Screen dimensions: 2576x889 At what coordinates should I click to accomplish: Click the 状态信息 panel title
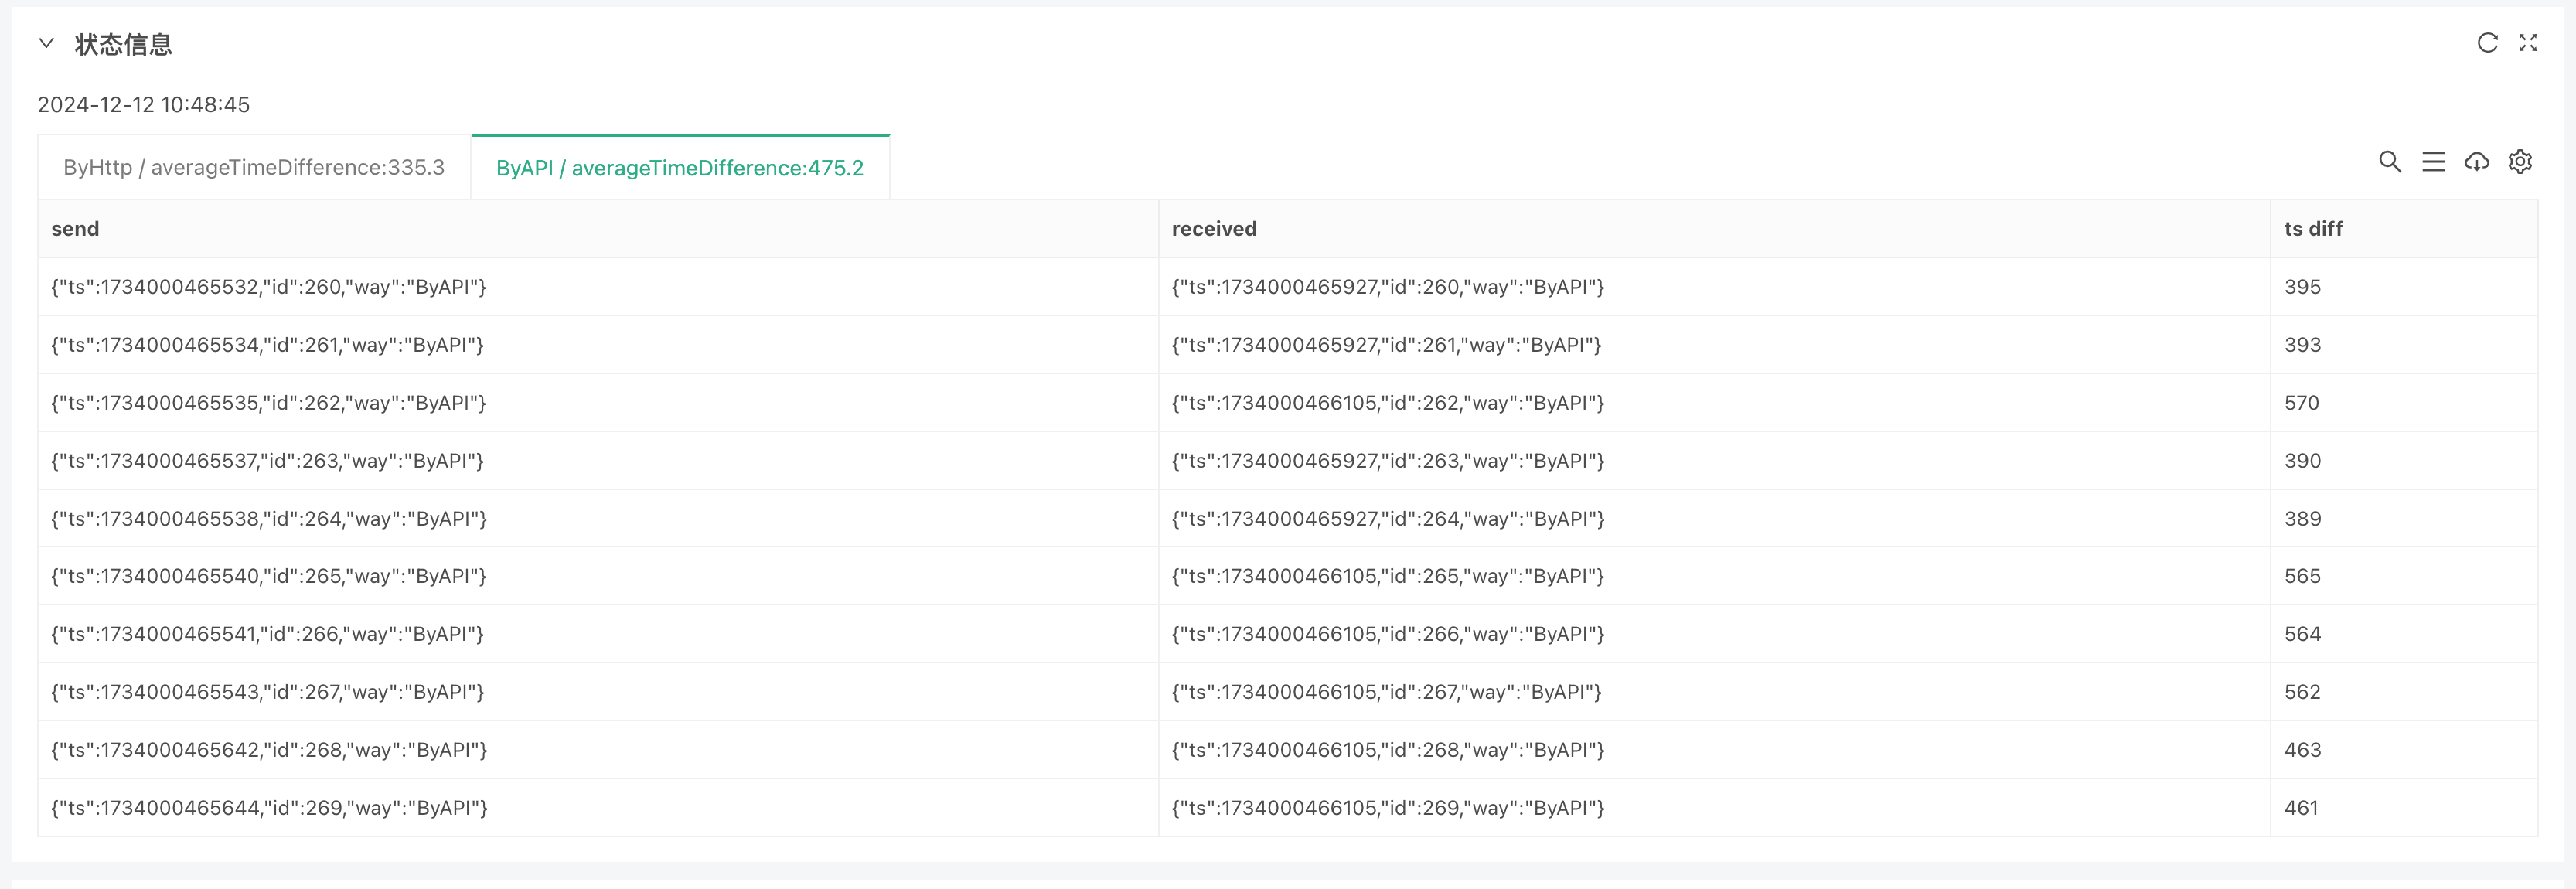click(x=123, y=45)
